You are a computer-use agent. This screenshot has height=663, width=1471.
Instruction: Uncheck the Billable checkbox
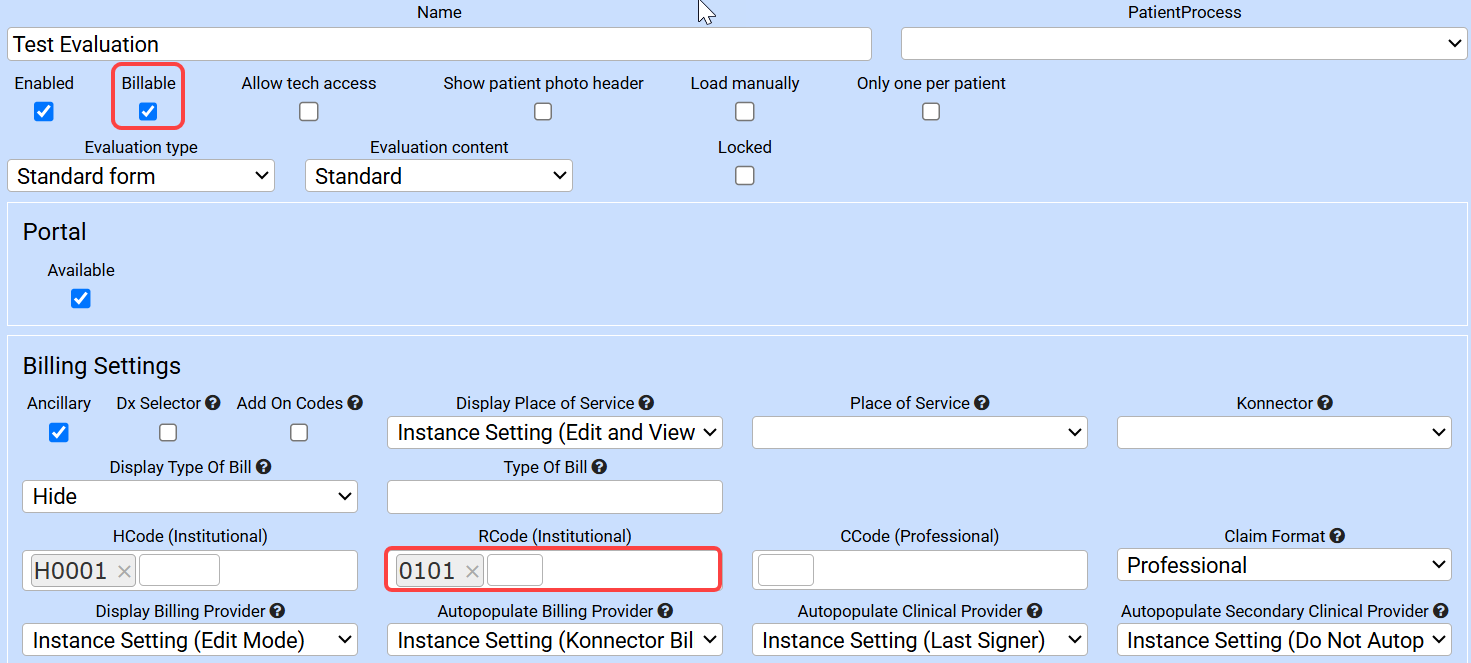tap(148, 111)
